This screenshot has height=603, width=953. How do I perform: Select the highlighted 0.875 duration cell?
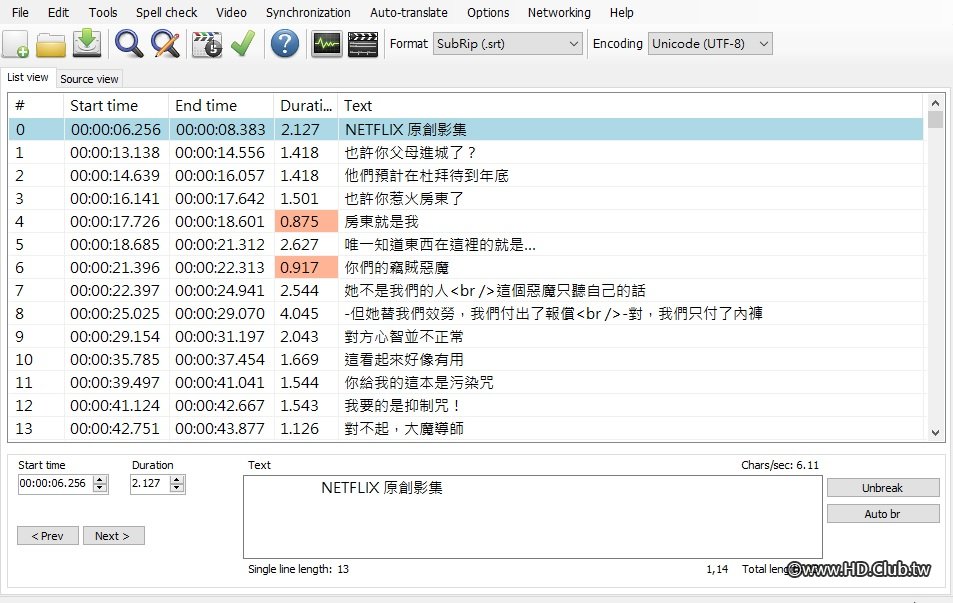tap(306, 222)
